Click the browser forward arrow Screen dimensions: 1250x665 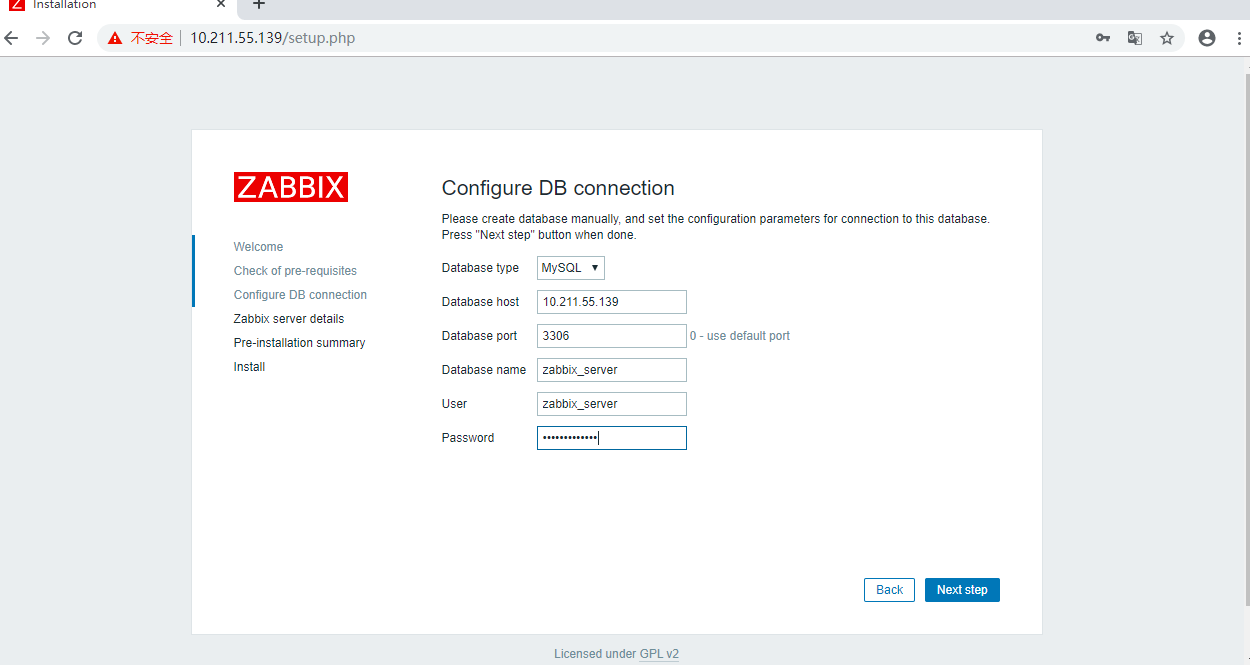(x=43, y=38)
